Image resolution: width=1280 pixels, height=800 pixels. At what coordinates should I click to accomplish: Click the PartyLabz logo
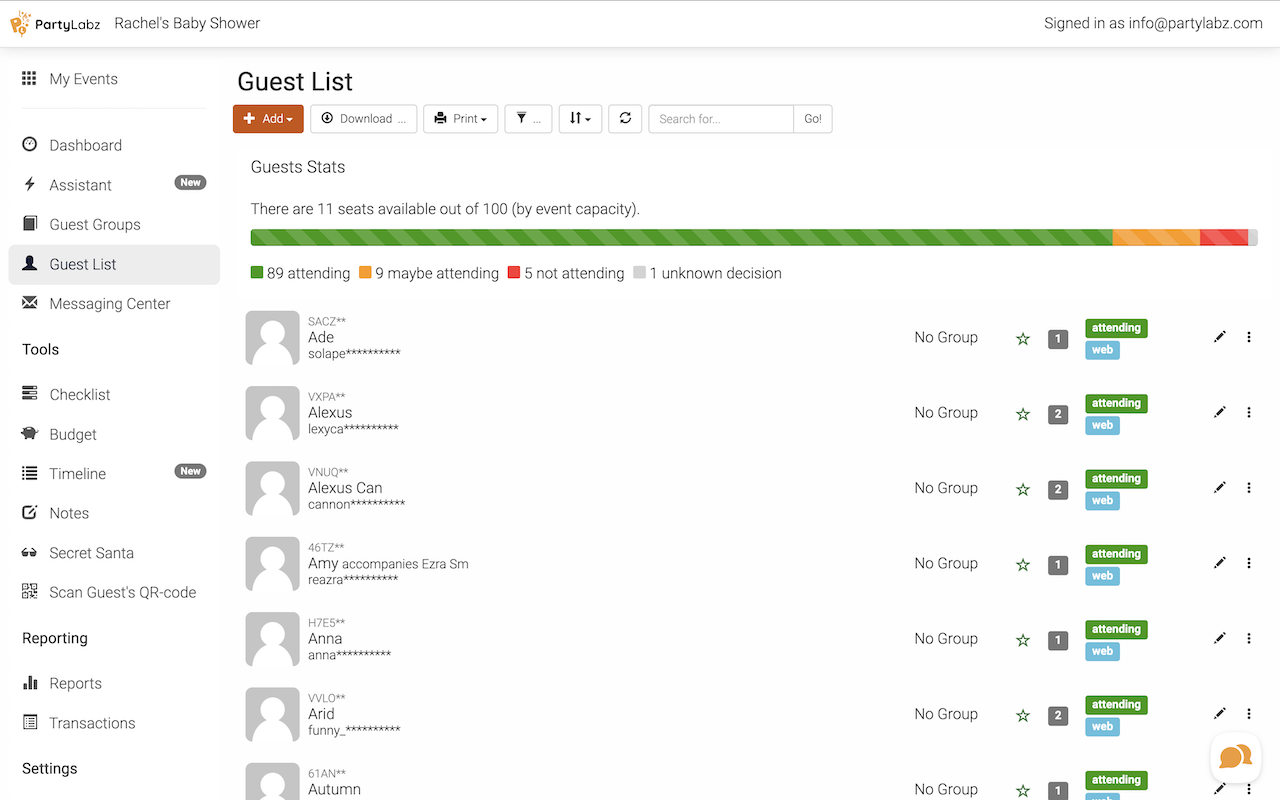(56, 23)
